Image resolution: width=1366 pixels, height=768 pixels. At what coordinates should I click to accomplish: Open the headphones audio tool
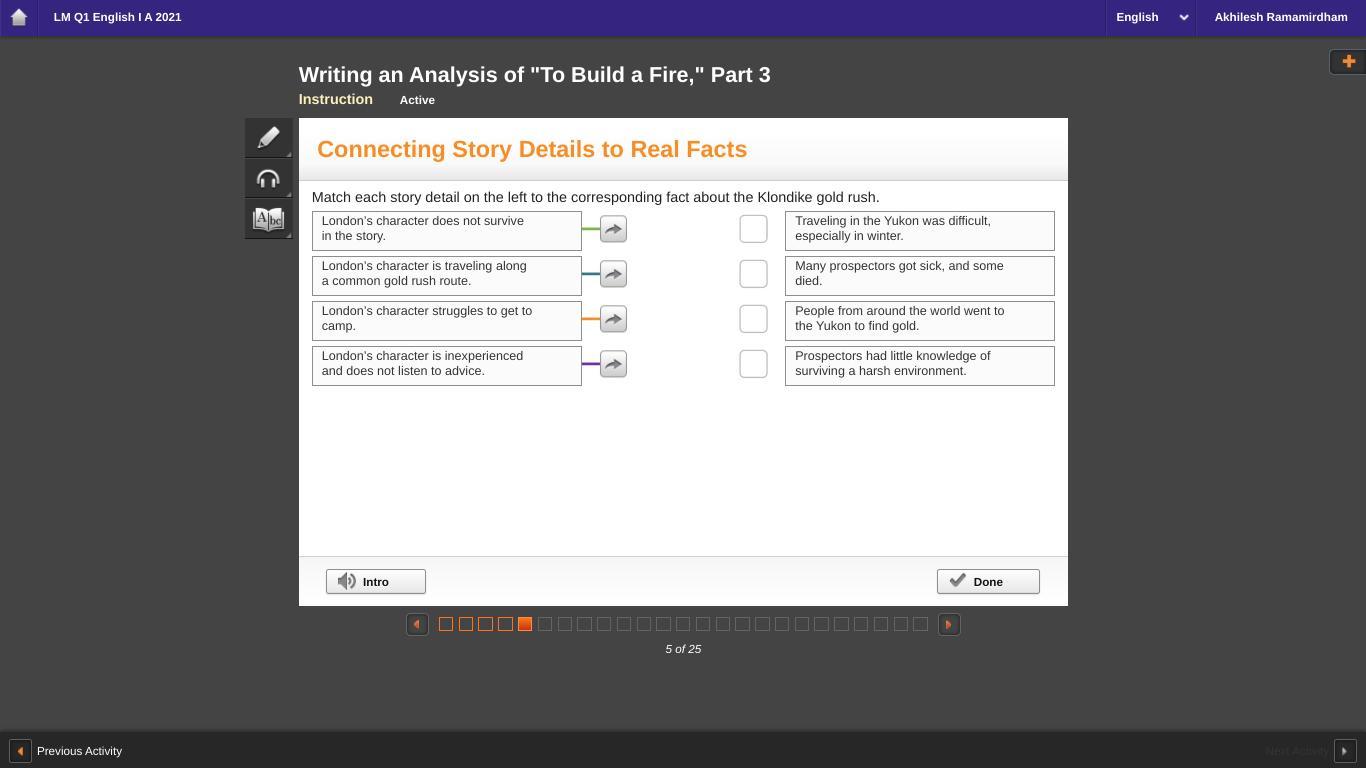pyautogui.click(x=268, y=179)
